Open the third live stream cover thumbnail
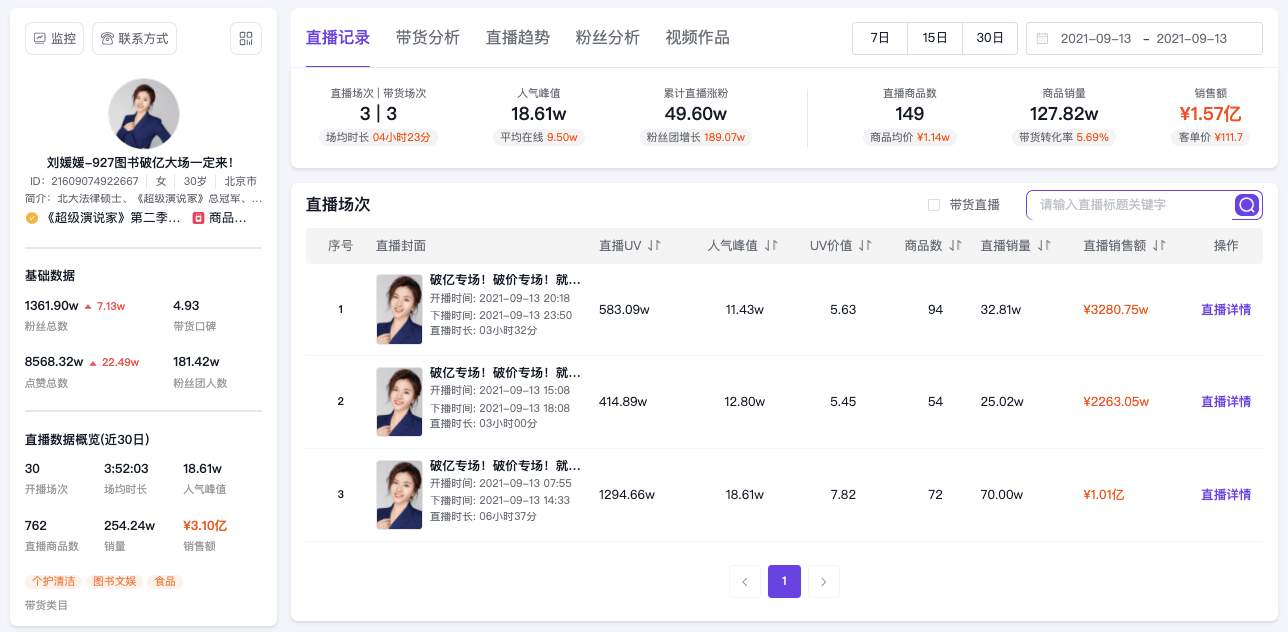1288x632 pixels. (x=399, y=494)
